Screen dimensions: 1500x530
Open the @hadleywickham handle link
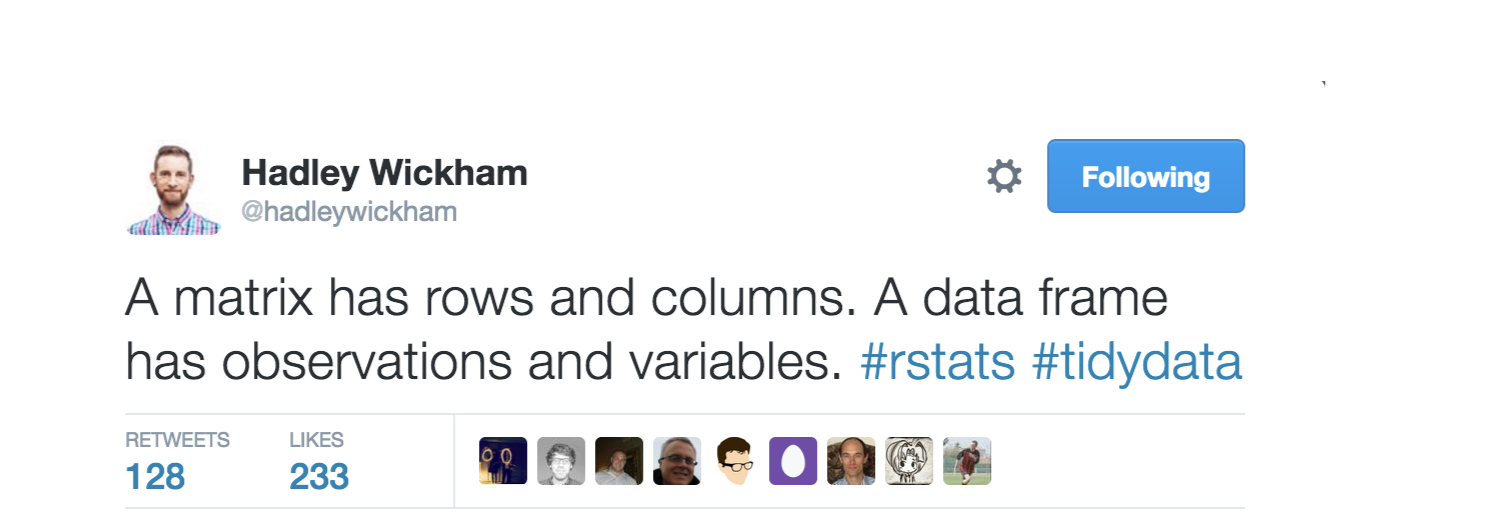(x=349, y=212)
